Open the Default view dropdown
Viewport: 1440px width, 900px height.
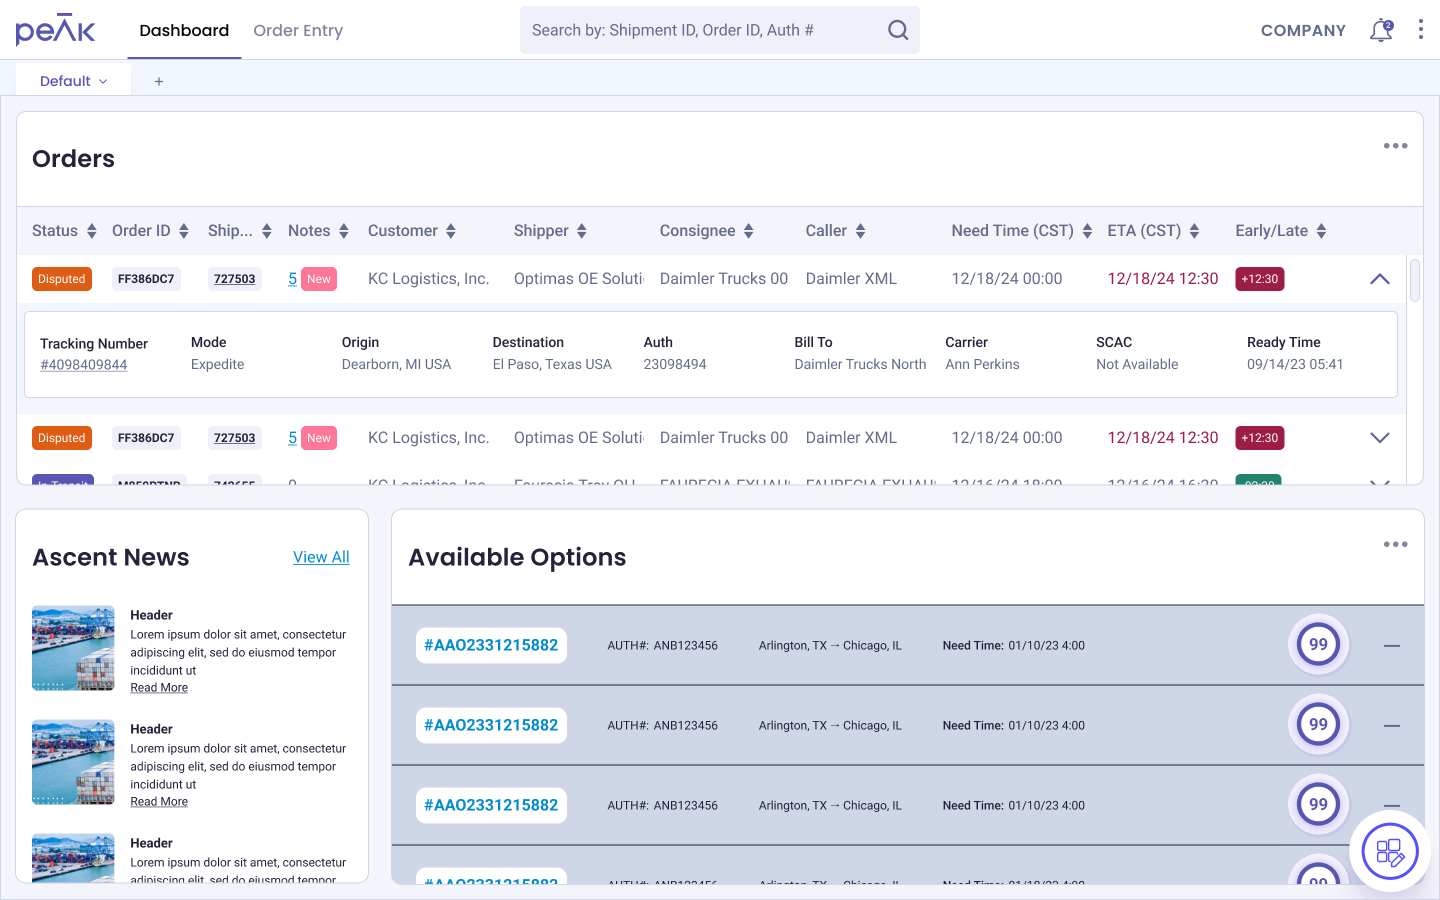pos(73,81)
